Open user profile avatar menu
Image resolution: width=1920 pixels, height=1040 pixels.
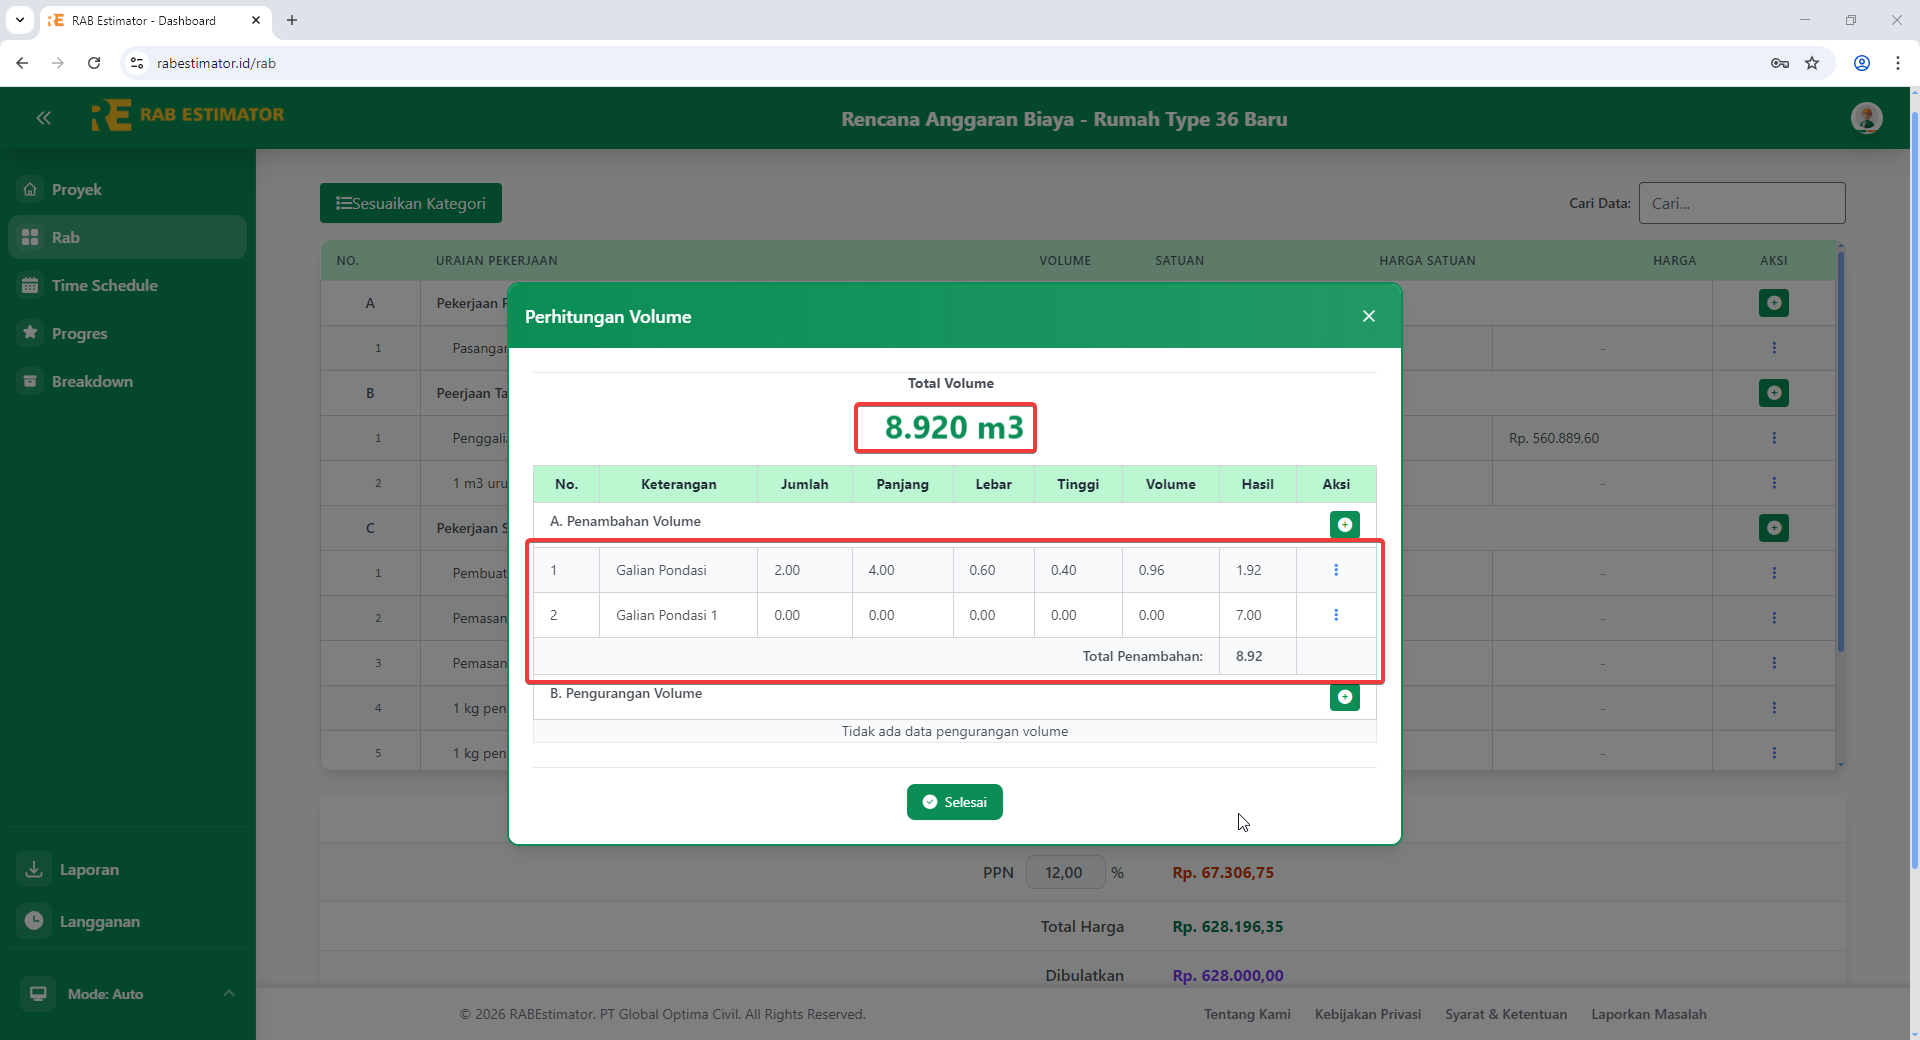1866,118
